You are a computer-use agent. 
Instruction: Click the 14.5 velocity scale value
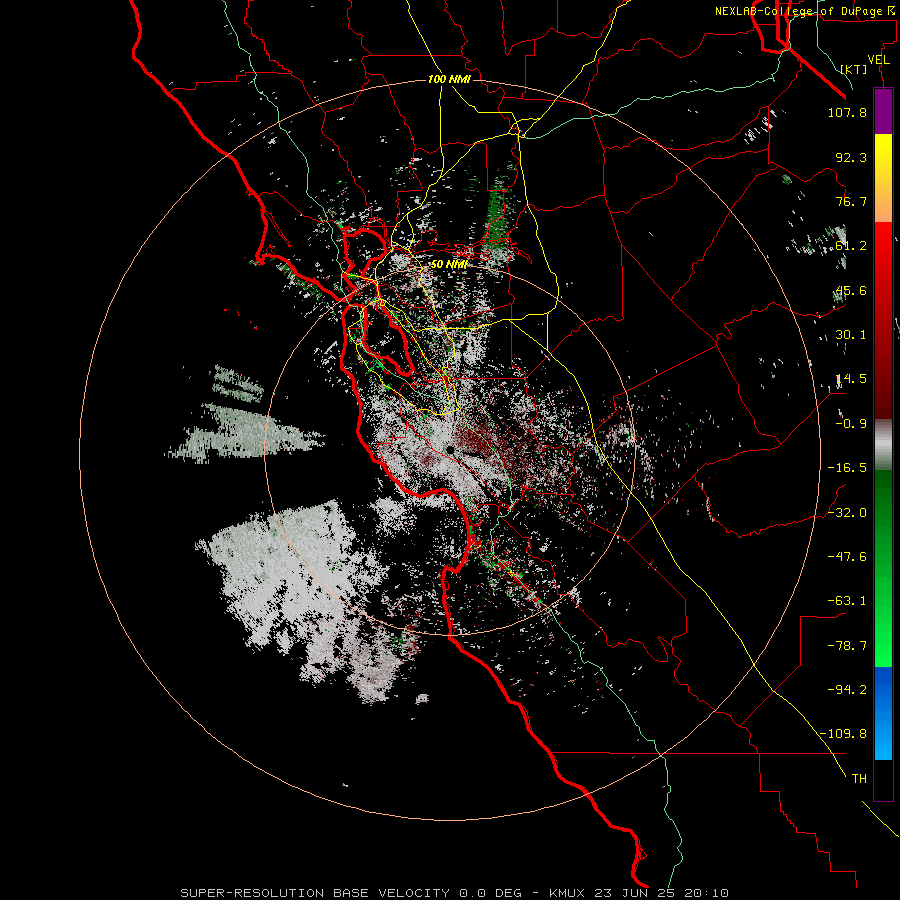coord(851,379)
